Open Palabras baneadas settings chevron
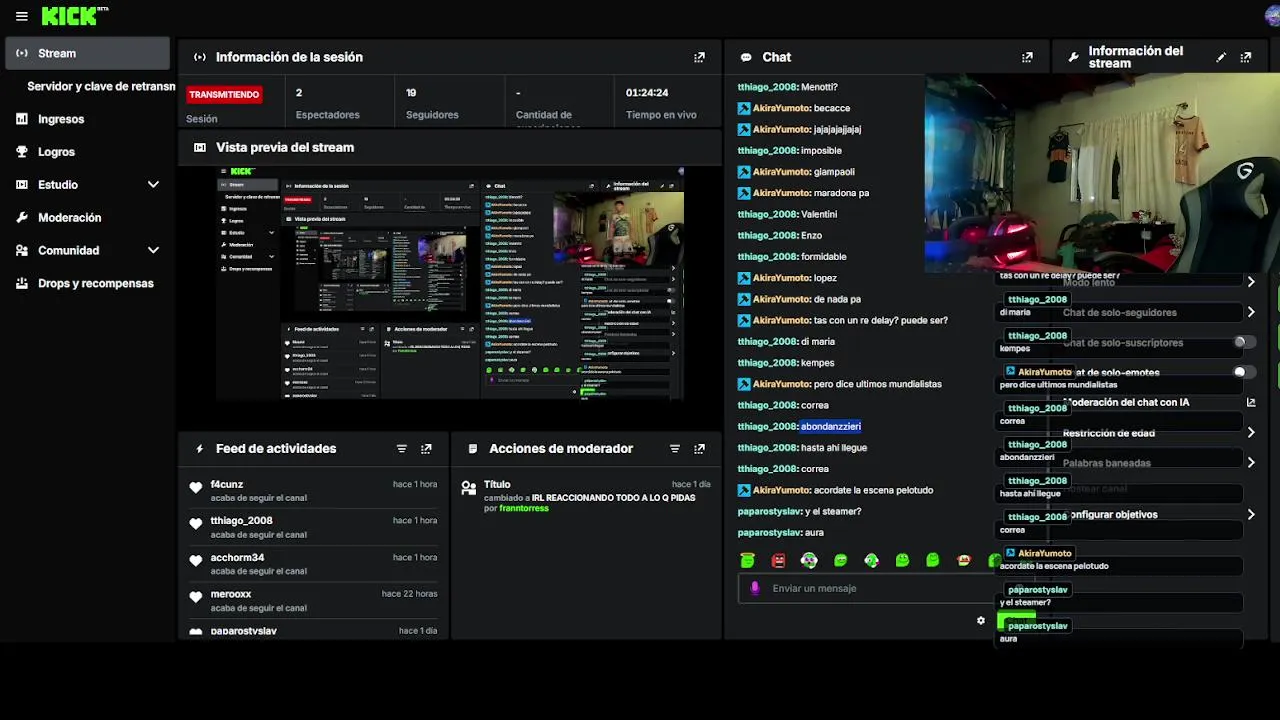This screenshot has height=720, width=1280. click(1251, 463)
